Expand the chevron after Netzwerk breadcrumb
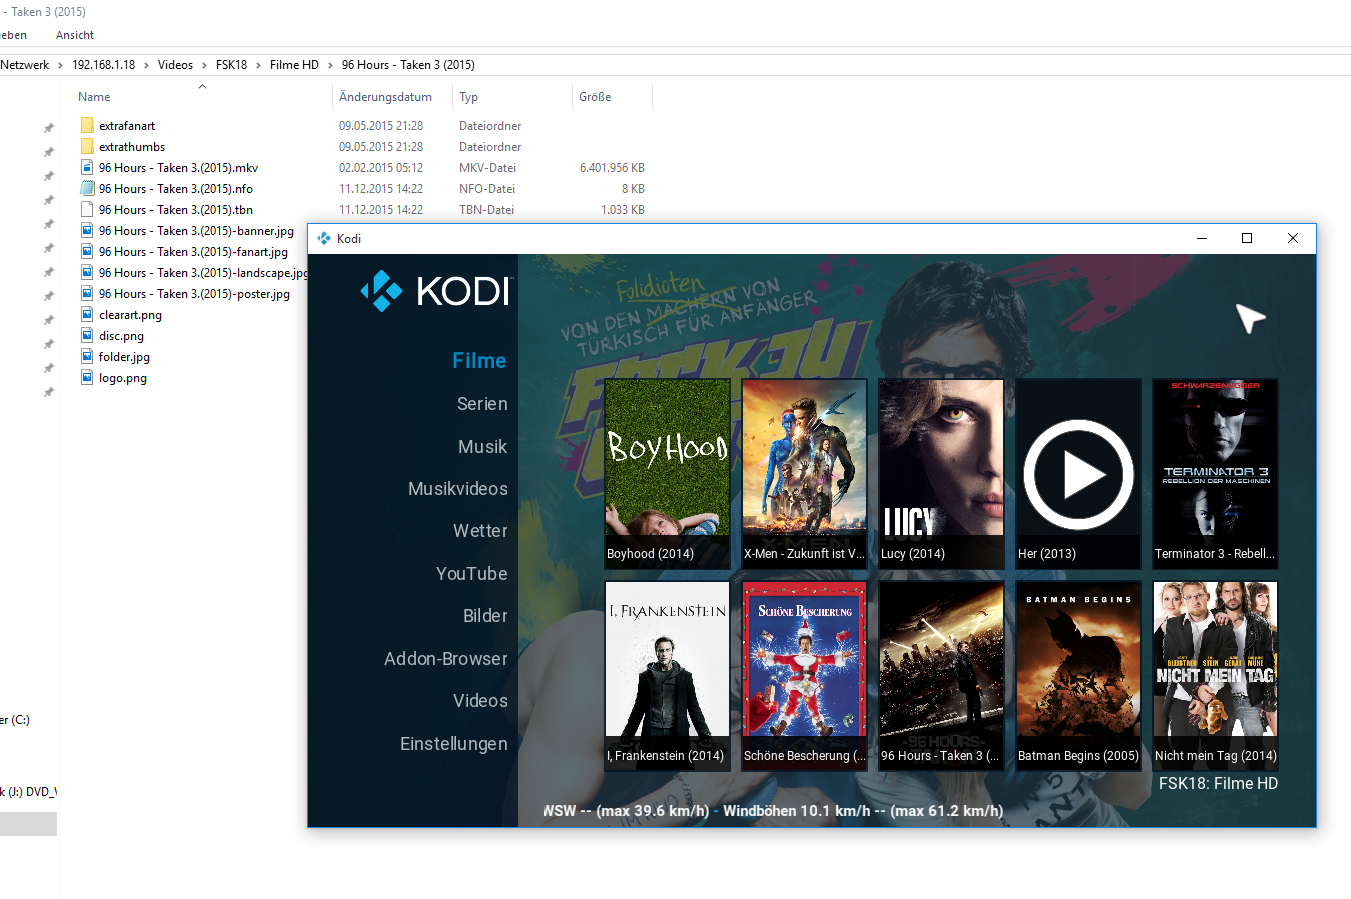Screen dimensions: 1351x899 [60, 65]
